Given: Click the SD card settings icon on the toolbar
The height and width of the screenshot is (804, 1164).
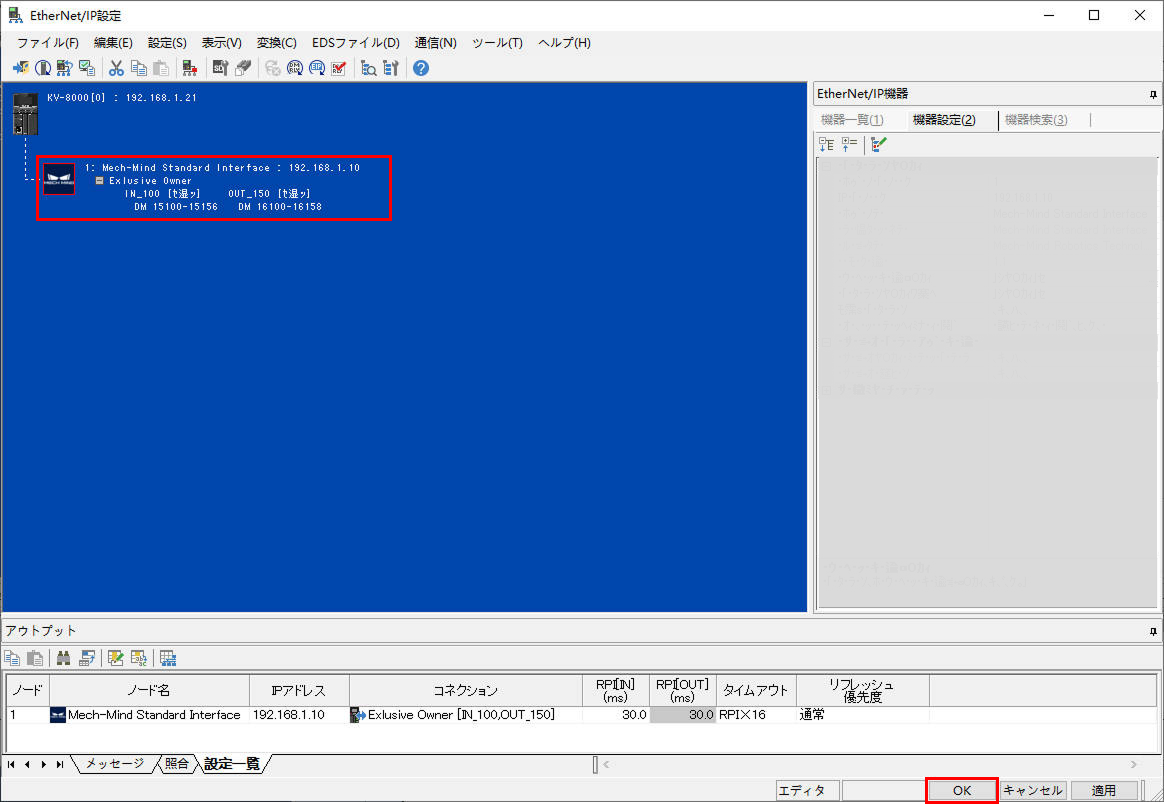Looking at the screenshot, I should coord(218,67).
